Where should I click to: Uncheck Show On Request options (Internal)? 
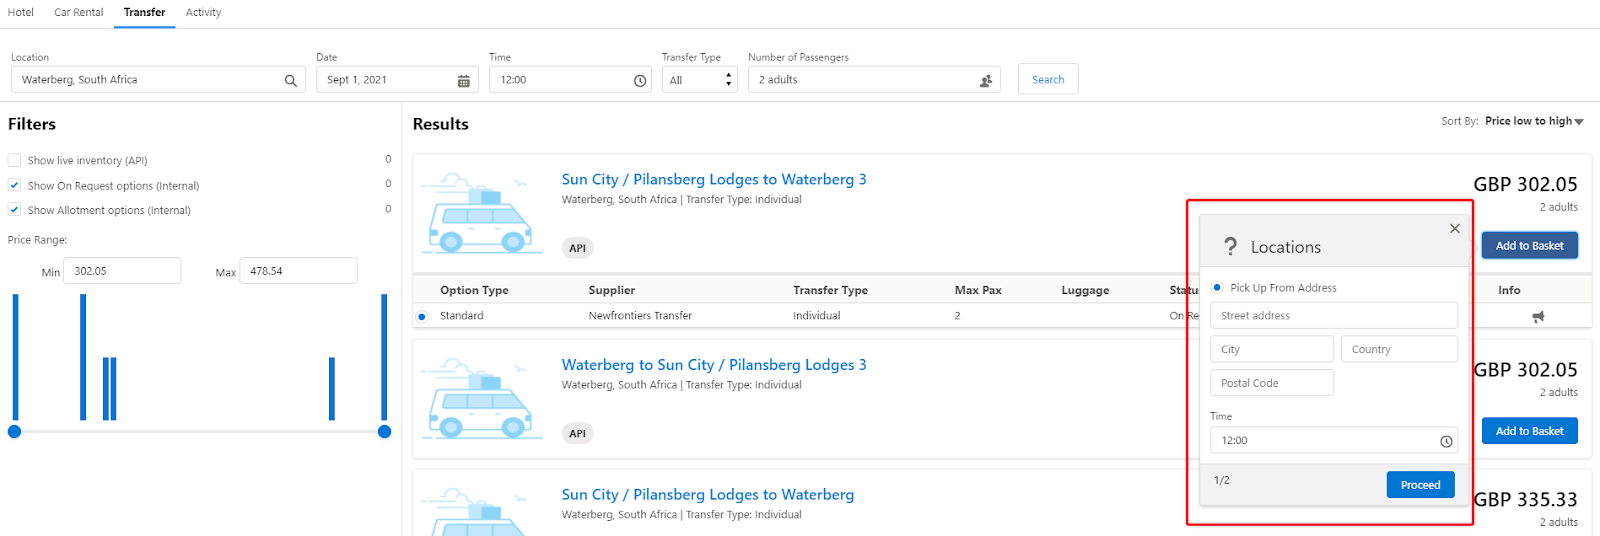coord(14,185)
